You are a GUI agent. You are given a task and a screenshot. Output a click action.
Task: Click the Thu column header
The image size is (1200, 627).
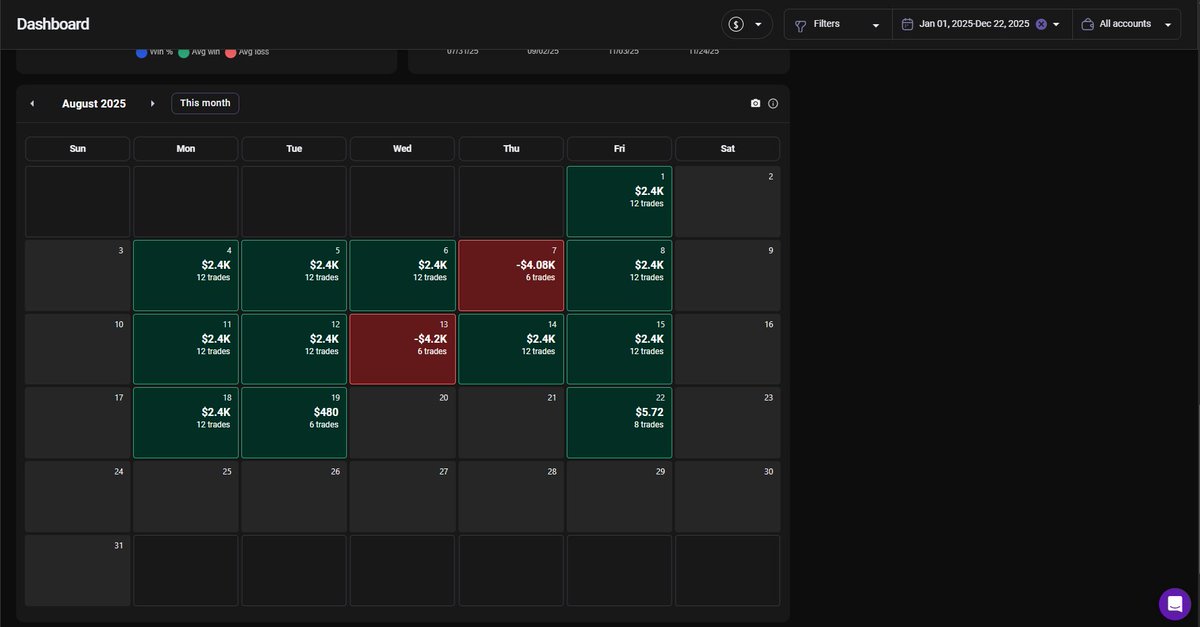click(511, 149)
